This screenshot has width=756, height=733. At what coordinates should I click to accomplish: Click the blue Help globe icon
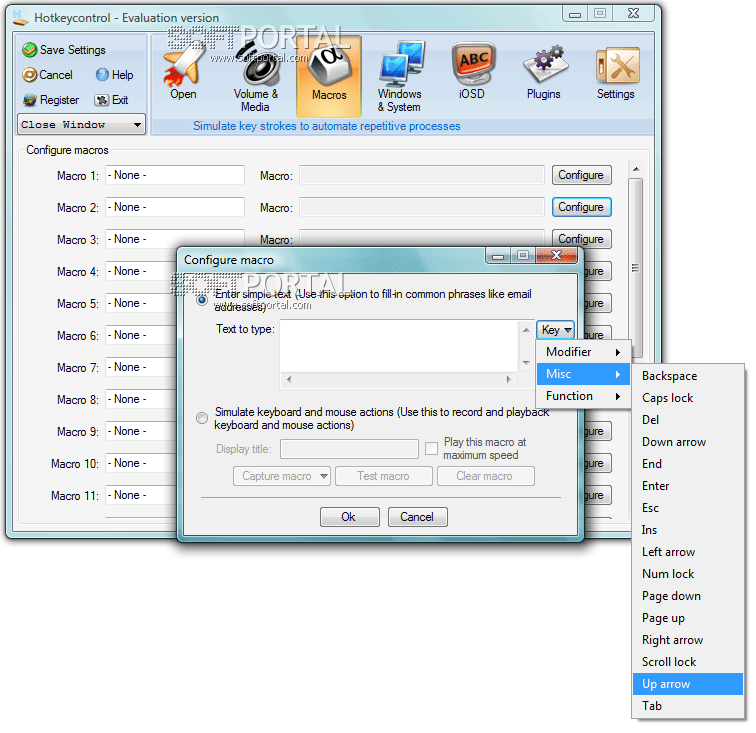click(102, 75)
